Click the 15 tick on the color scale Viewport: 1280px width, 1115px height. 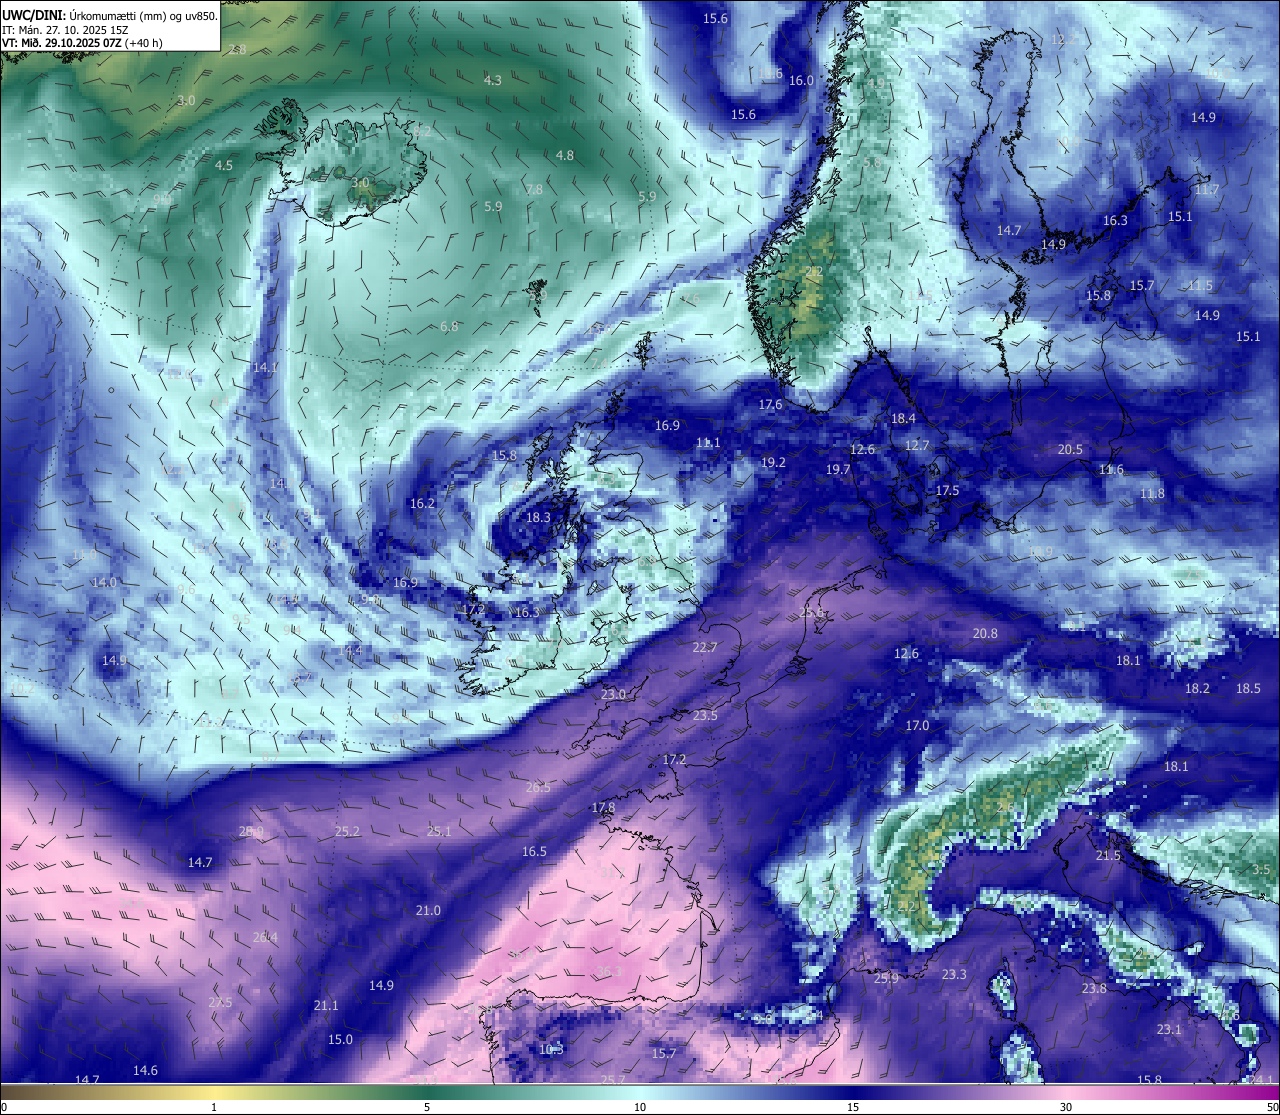pos(853,1107)
